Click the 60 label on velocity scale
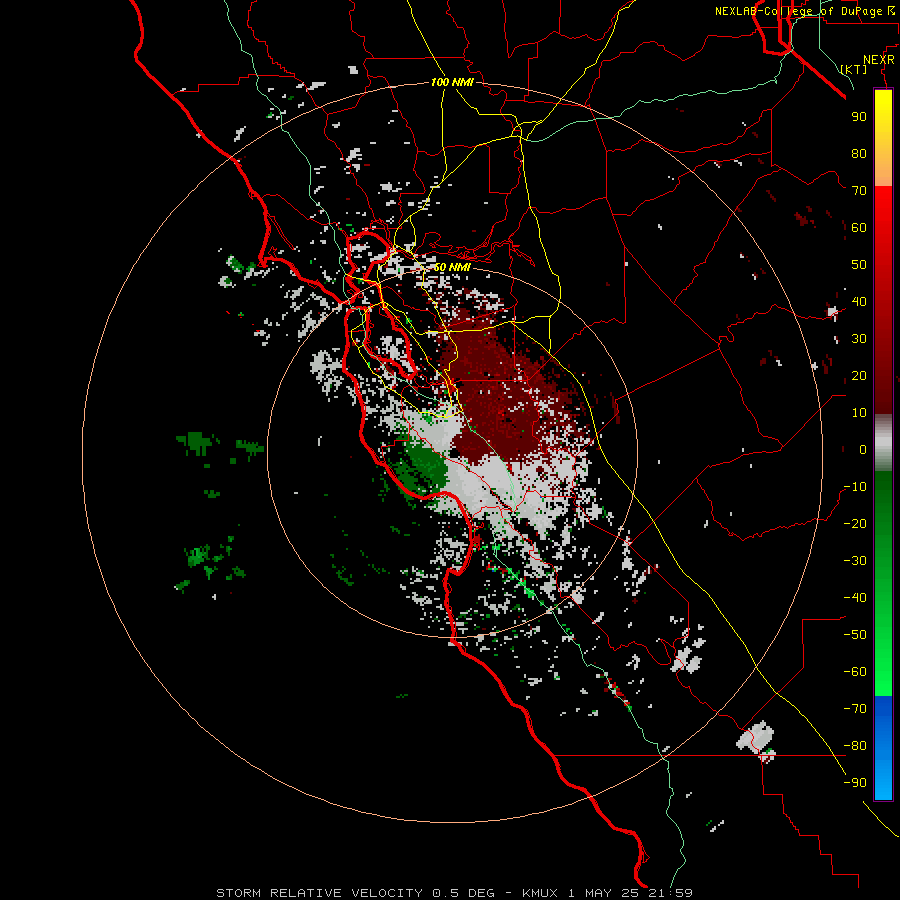This screenshot has width=900, height=900. [859, 227]
